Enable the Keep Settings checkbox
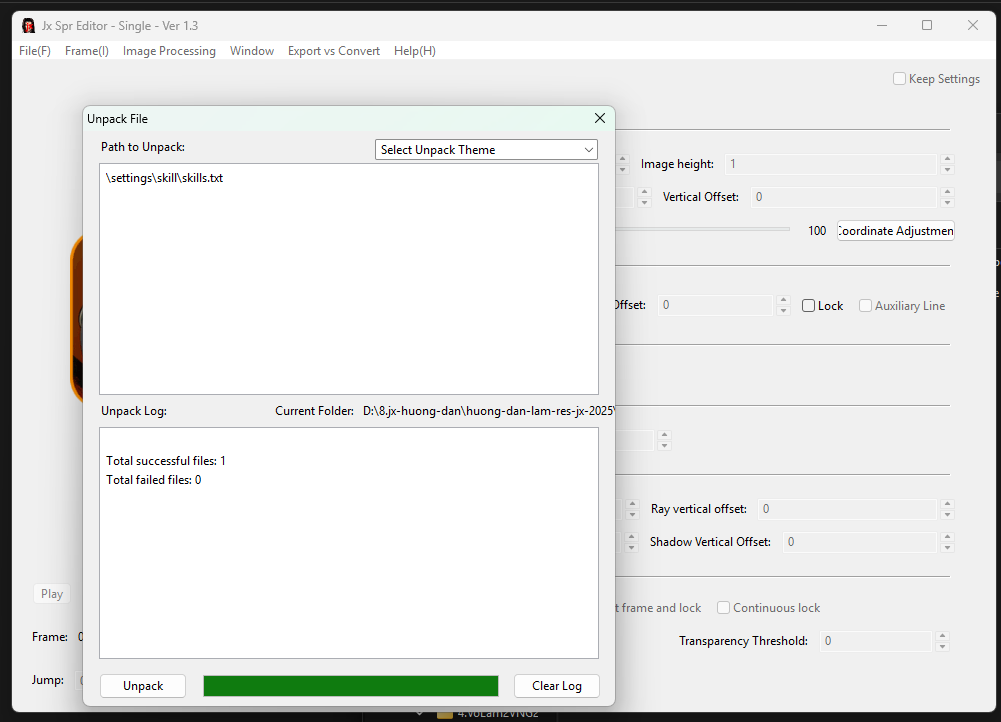 point(900,79)
